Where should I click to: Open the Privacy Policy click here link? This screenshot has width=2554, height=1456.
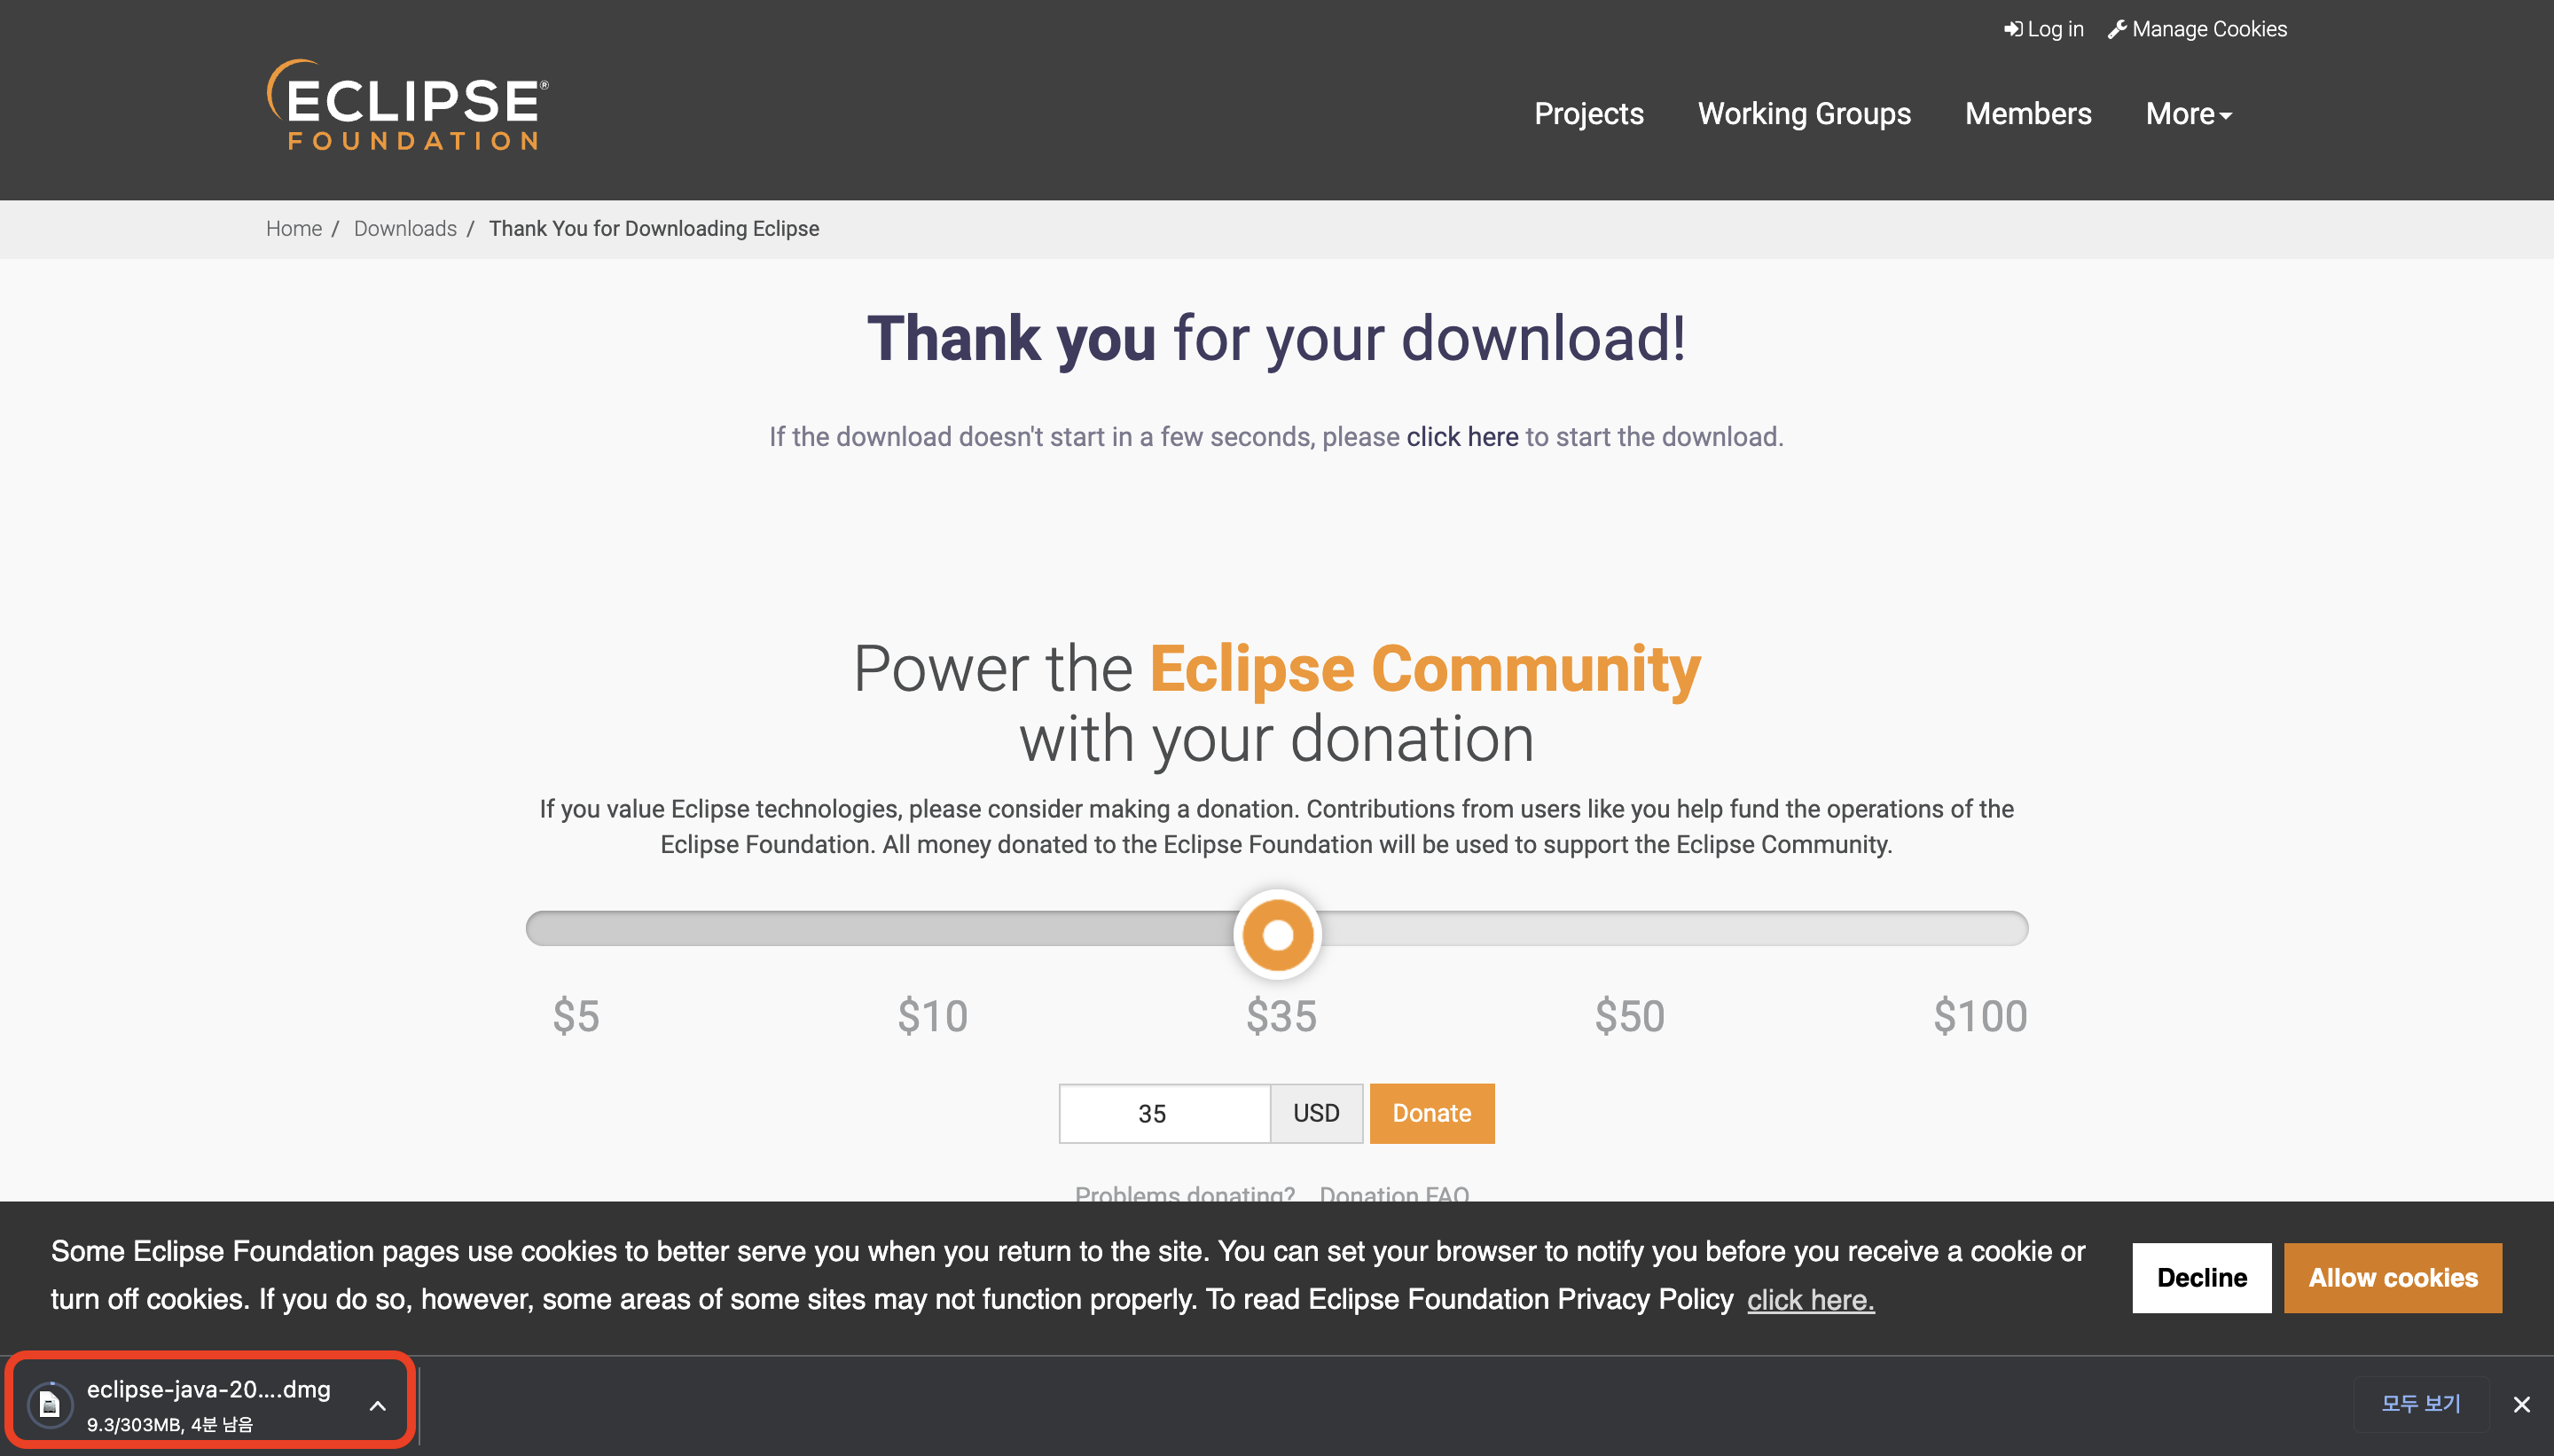pos(1809,1299)
